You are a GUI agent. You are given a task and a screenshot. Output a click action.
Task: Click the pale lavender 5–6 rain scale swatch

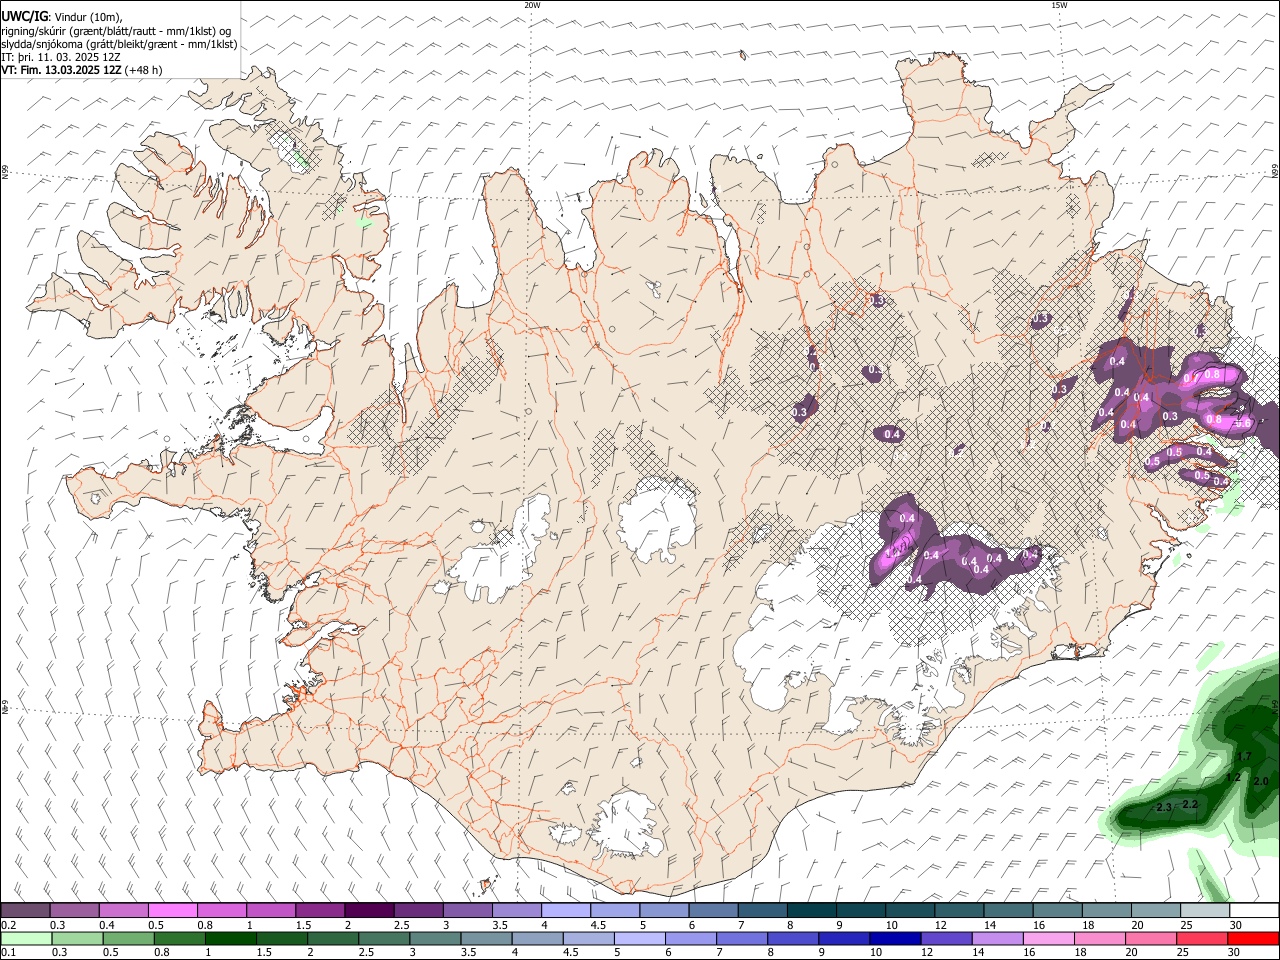point(638,939)
